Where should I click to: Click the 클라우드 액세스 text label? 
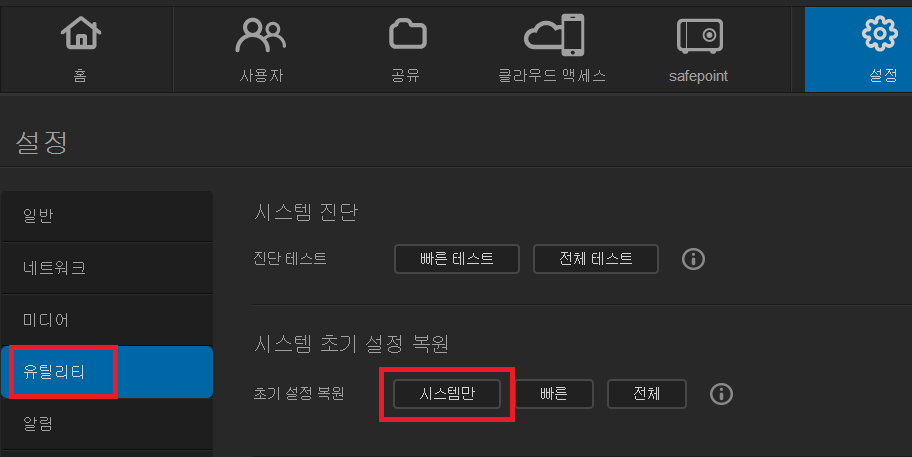click(552, 76)
